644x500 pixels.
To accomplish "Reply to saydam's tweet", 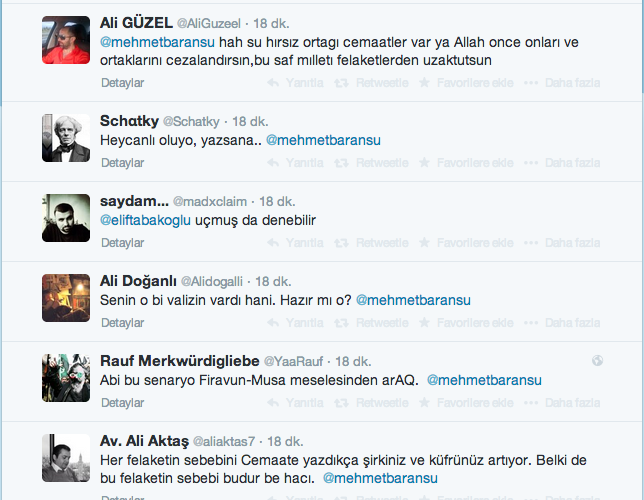I will point(297,242).
